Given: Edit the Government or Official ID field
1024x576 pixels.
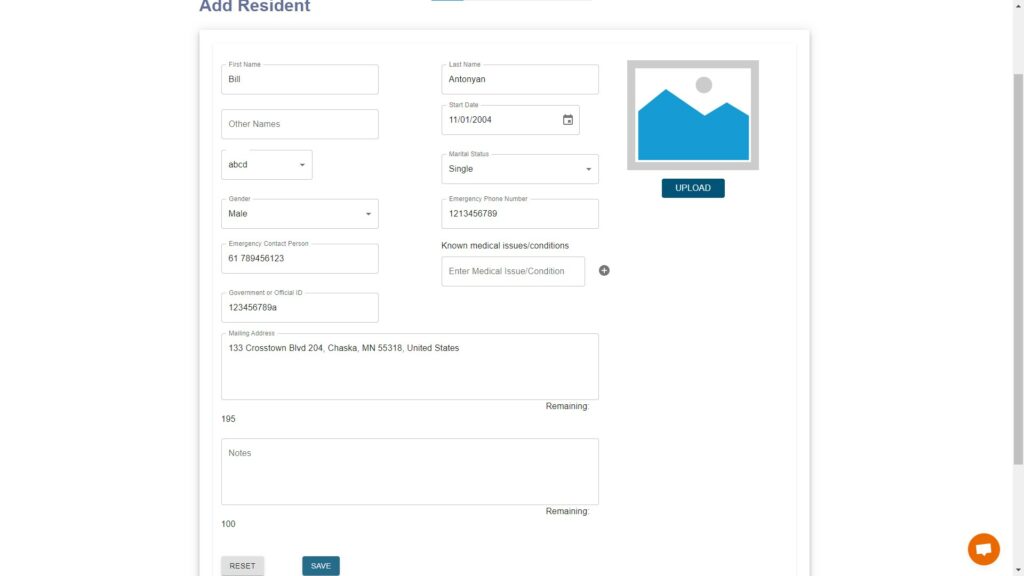Looking at the screenshot, I should (300, 308).
